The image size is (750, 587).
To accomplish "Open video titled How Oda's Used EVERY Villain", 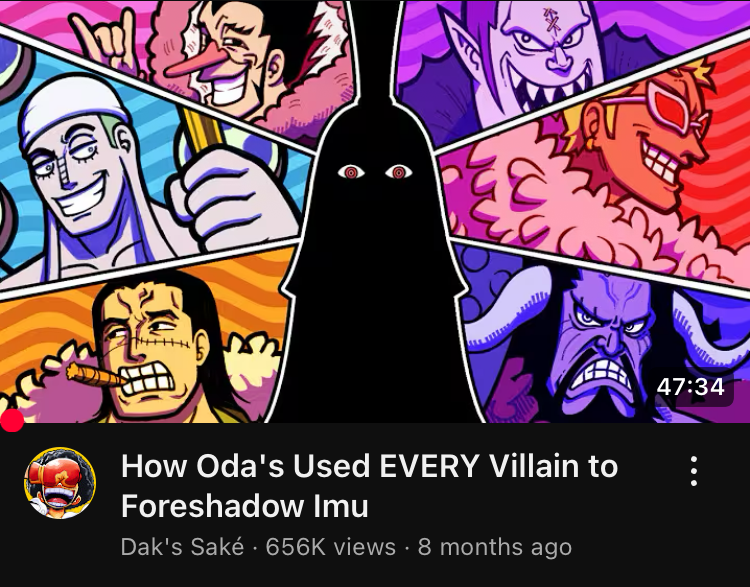I will click(x=369, y=486).
